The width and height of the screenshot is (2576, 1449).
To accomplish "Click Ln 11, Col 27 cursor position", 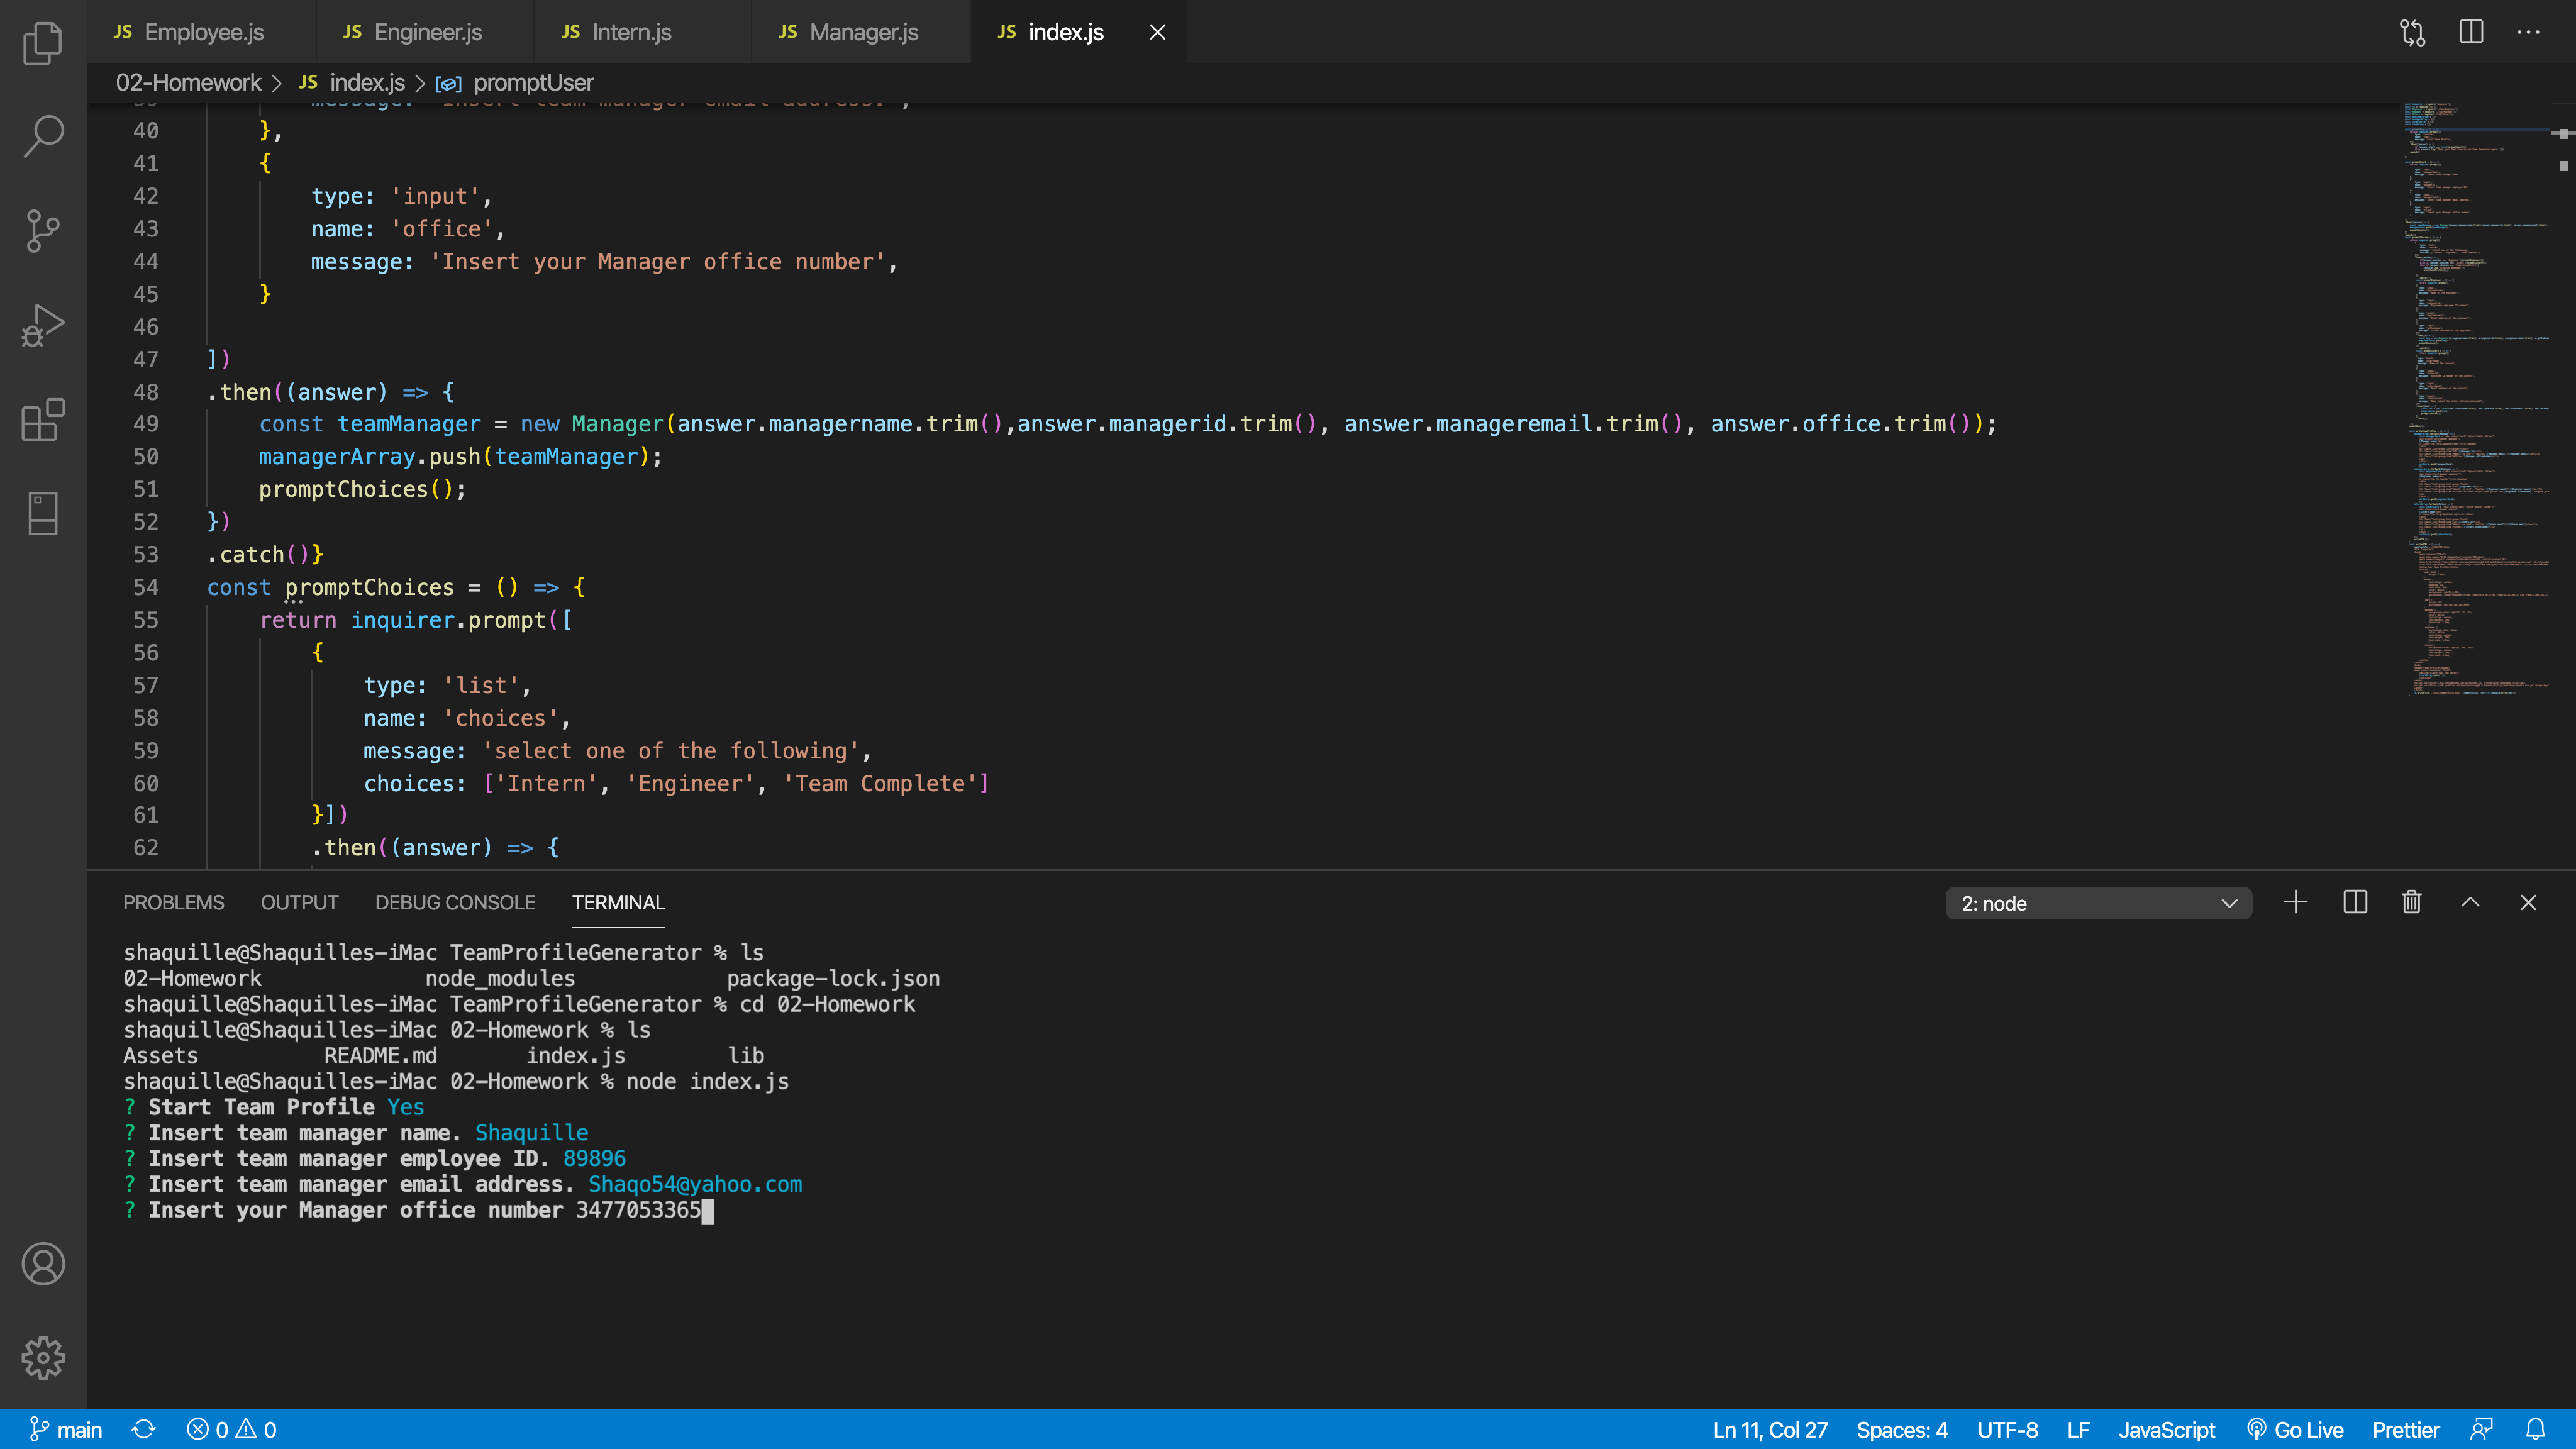I will pyautogui.click(x=1770, y=1429).
